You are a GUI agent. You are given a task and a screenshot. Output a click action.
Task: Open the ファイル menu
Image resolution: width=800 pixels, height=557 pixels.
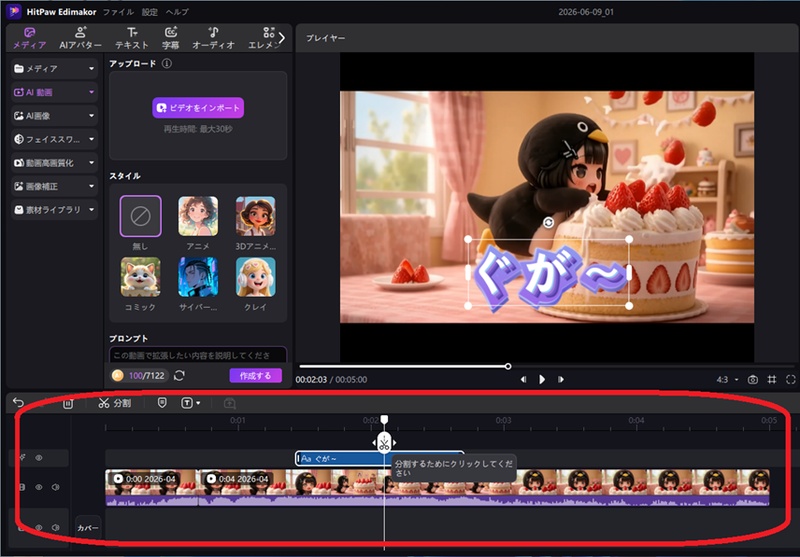tap(118, 12)
